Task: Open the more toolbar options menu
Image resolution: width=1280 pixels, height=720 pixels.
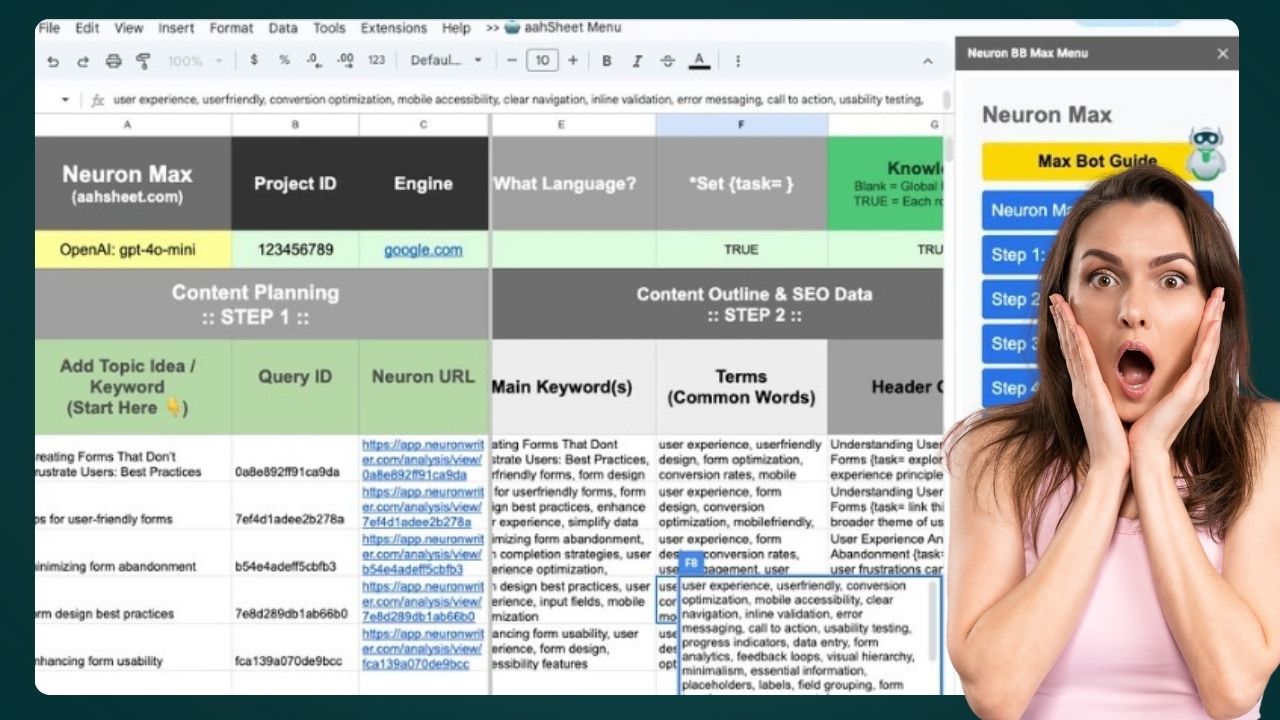Action: [738, 60]
